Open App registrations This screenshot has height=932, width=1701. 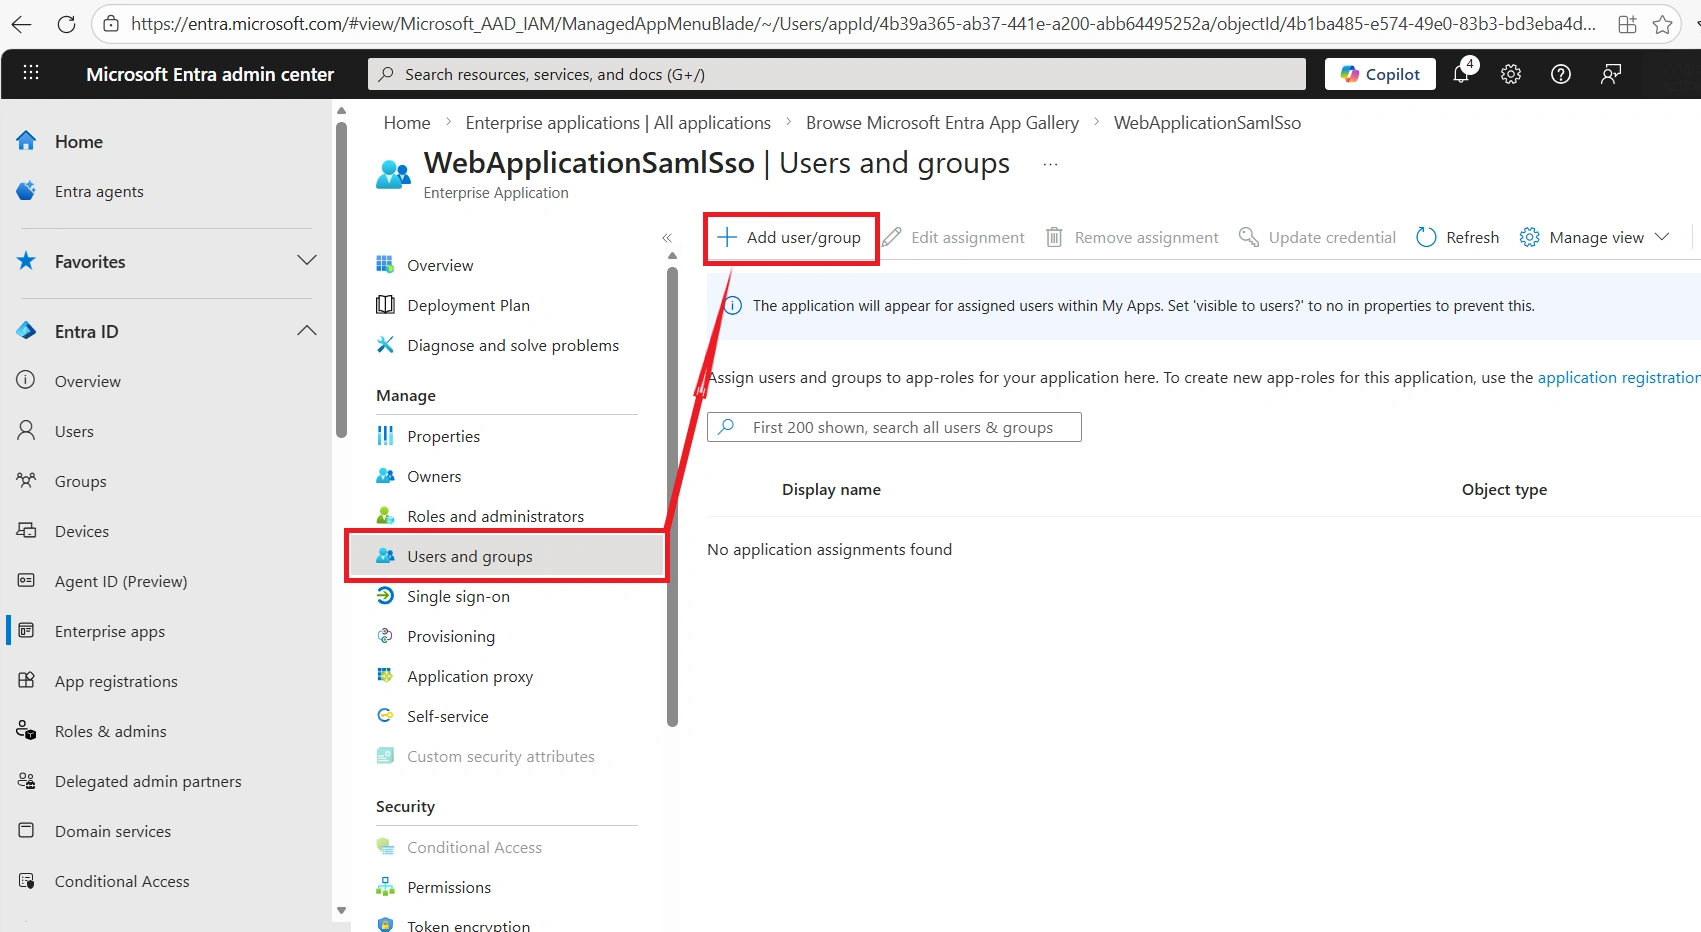[x=116, y=681]
